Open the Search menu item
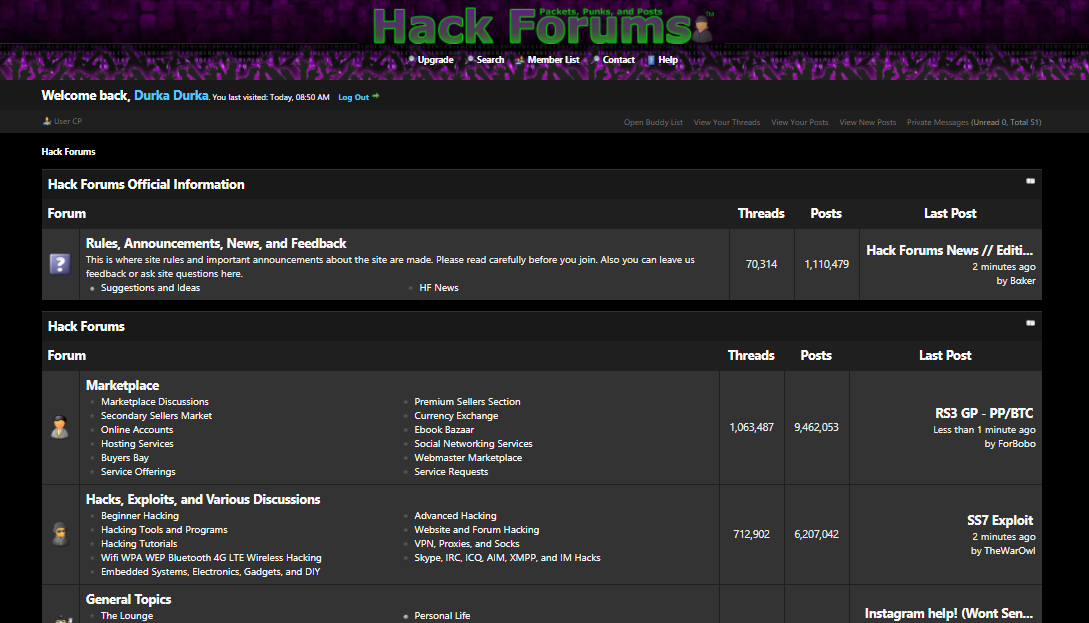 point(490,60)
